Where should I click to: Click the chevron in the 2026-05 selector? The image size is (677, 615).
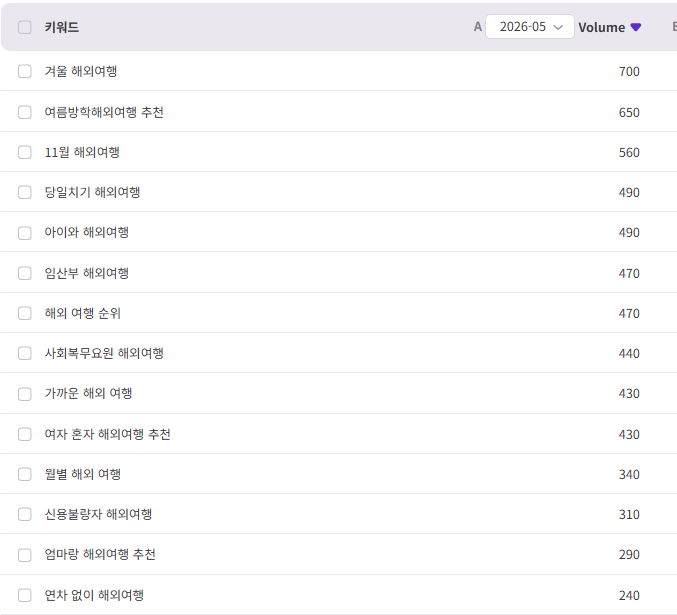tap(558, 27)
